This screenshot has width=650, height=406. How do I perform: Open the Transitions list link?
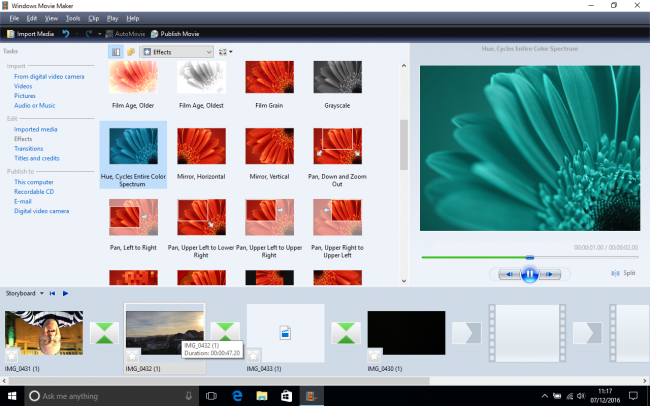[29, 148]
